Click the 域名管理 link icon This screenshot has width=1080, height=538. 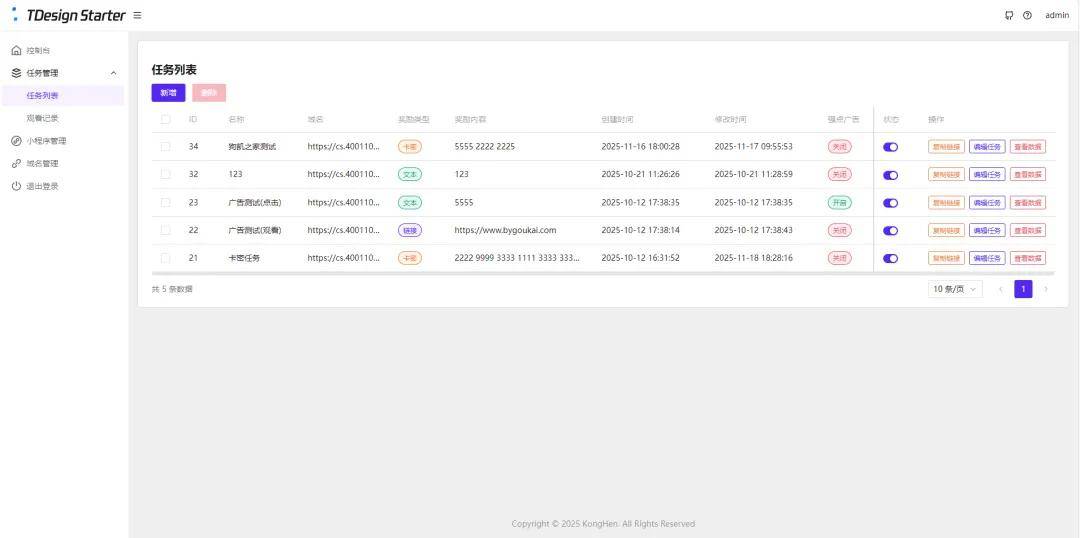tap(16, 163)
